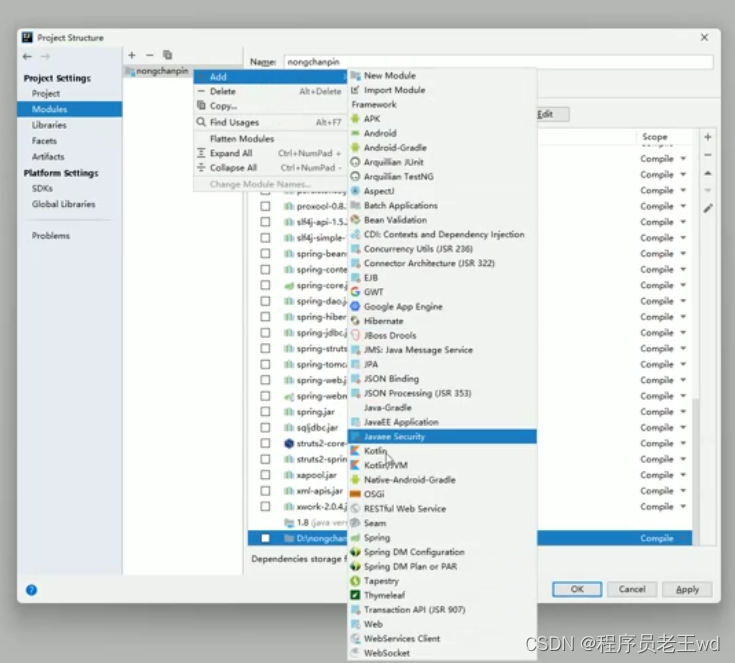735x663 pixels.
Task: Select Spring framework
Action: click(x=442, y=538)
